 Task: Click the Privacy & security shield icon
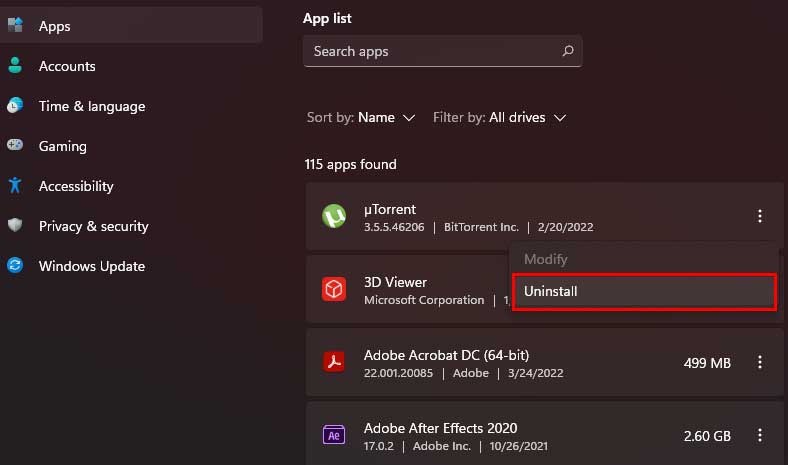tap(15, 225)
